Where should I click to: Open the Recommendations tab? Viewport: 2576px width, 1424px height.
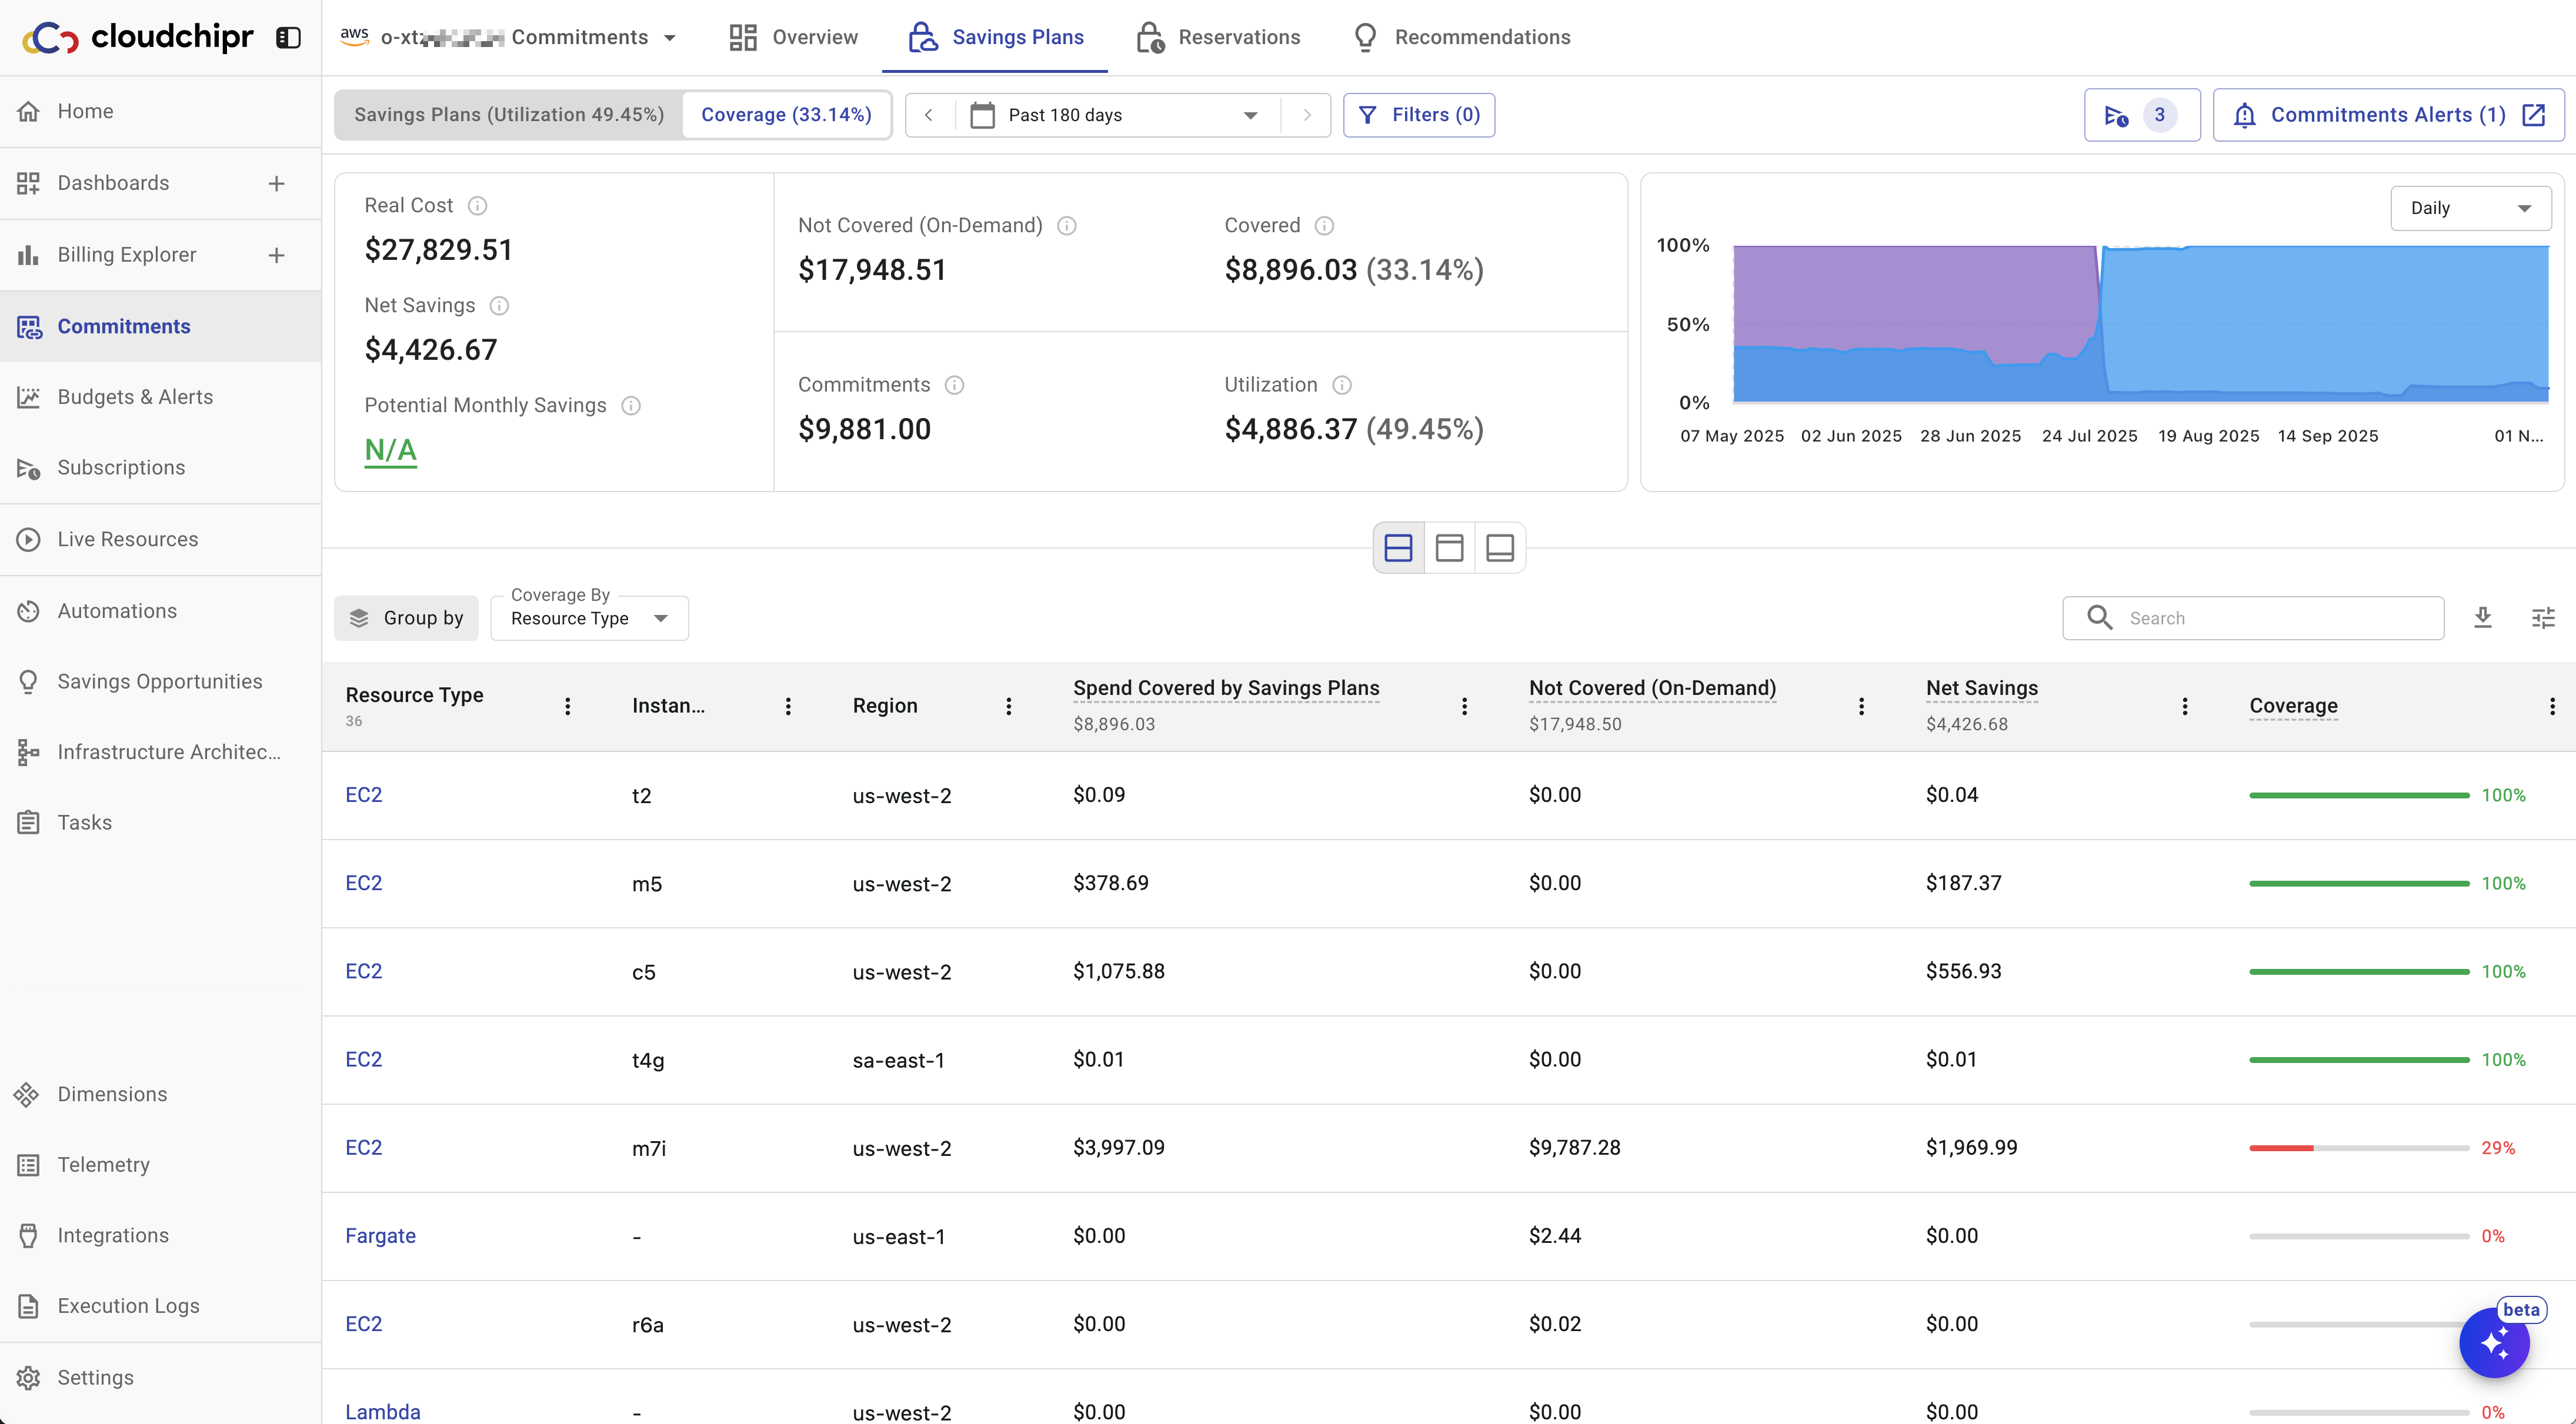(x=1461, y=38)
